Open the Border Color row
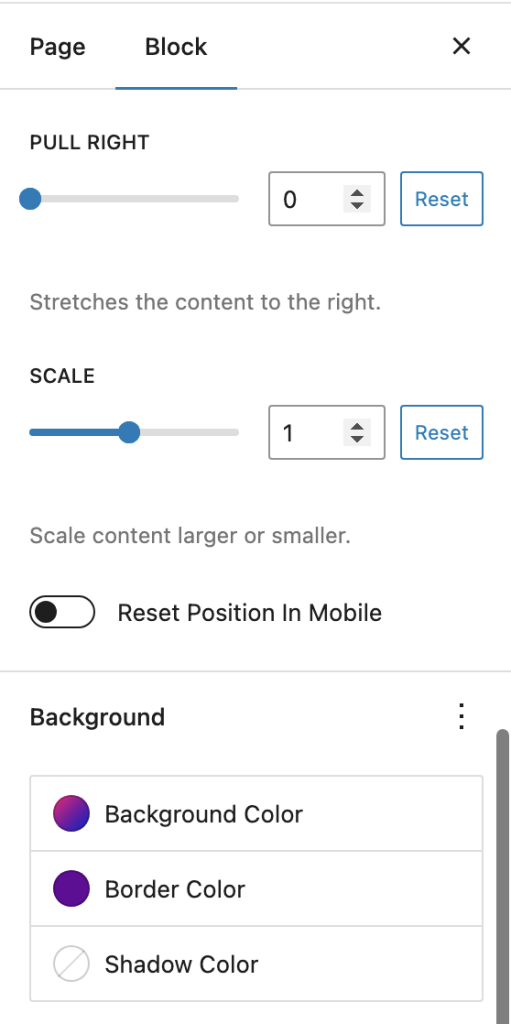Image resolution: width=511 pixels, height=1024 pixels. coord(256,889)
